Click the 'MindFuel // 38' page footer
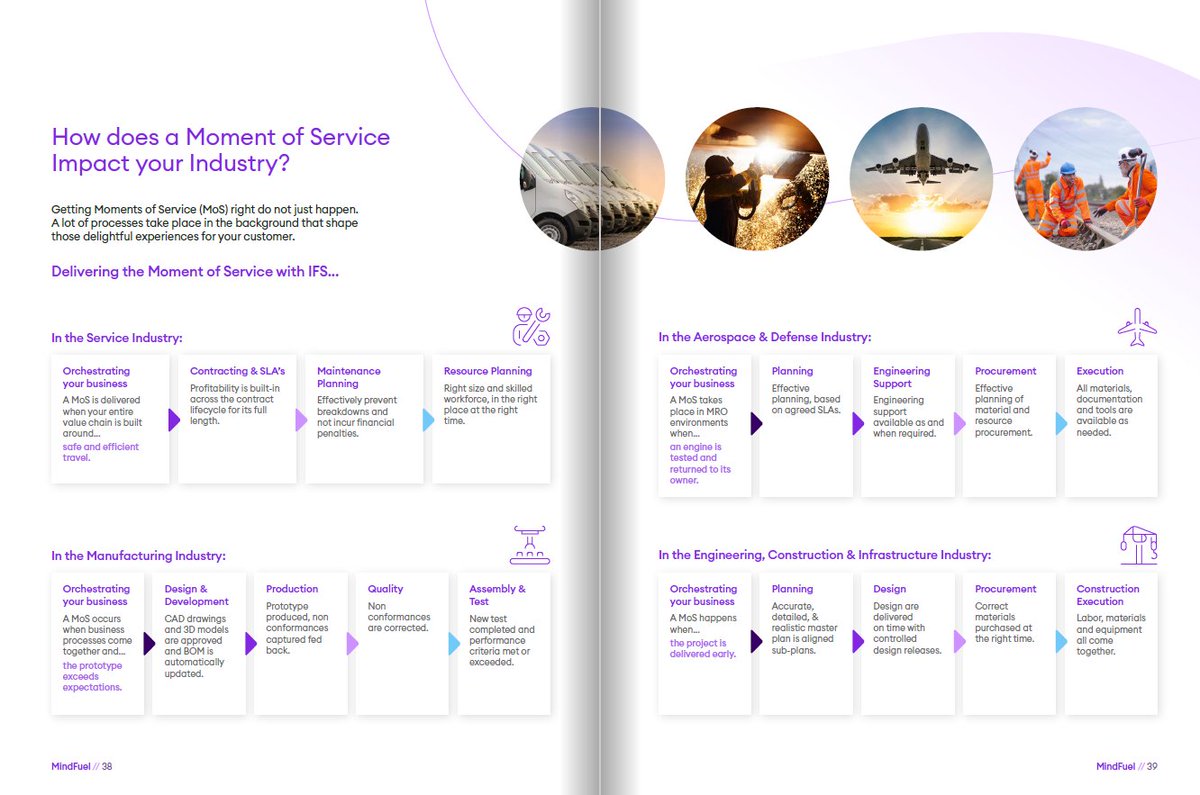This screenshot has width=1200, height=795. coord(82,767)
